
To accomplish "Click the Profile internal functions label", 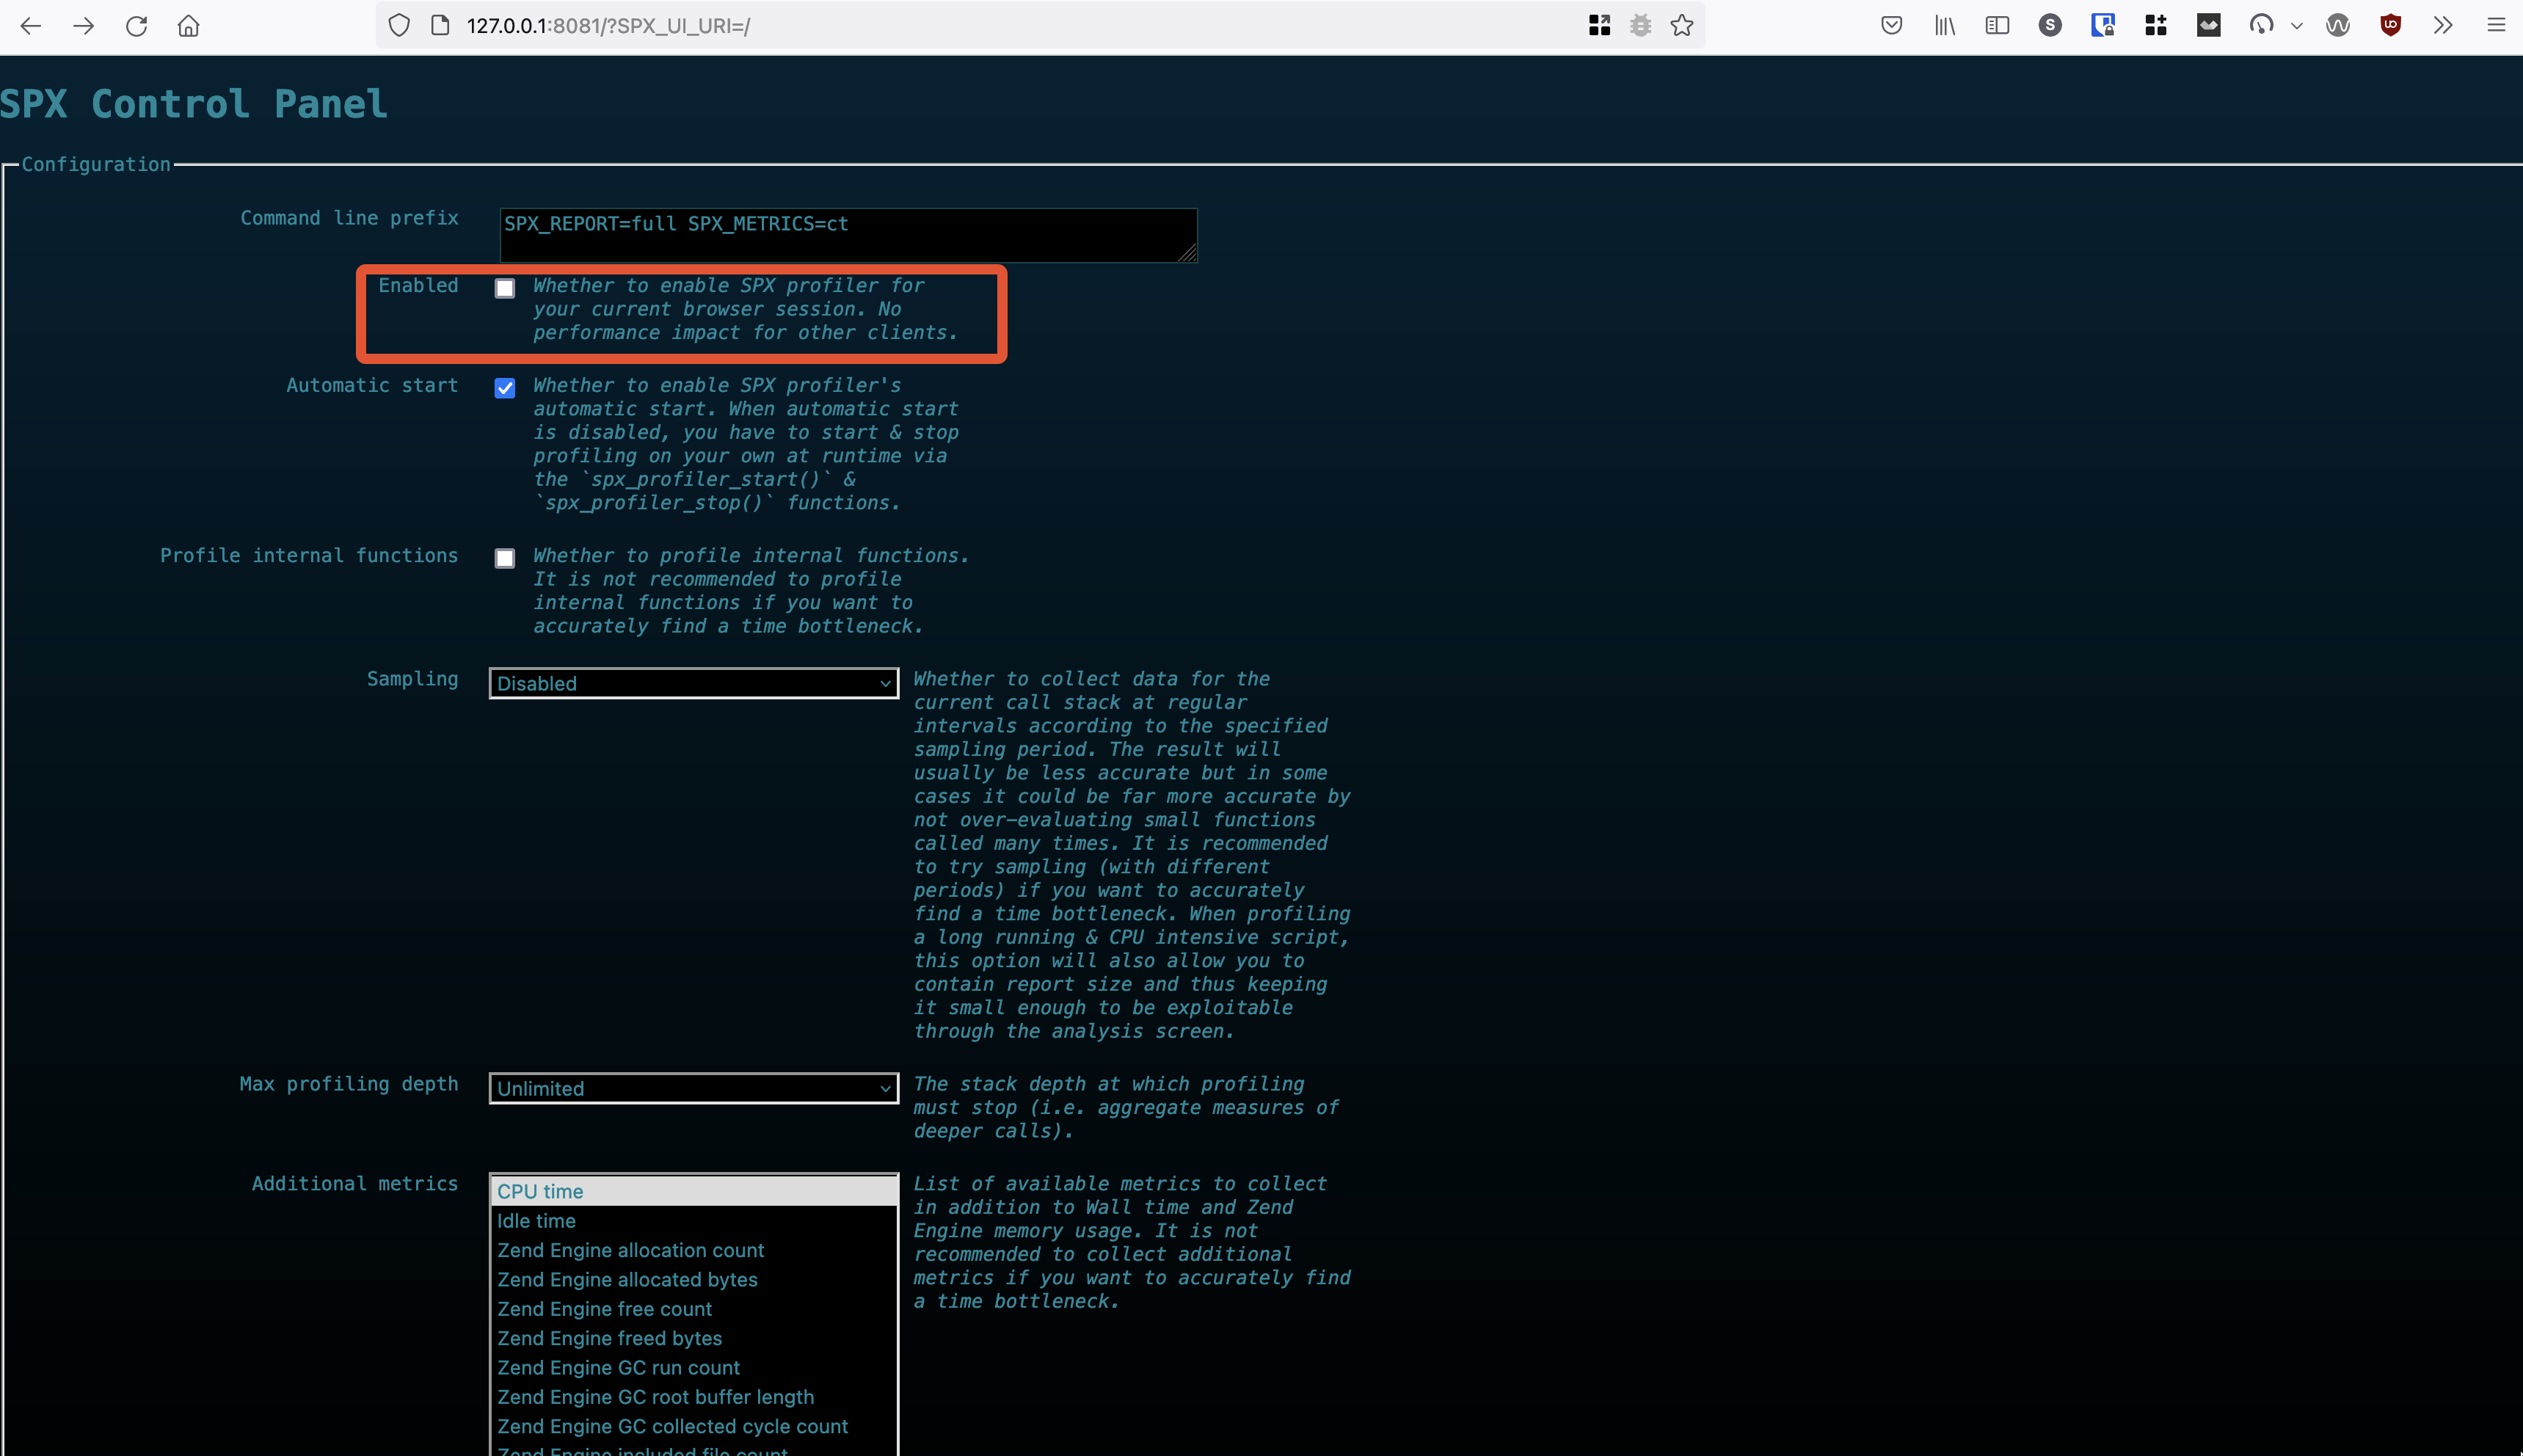I will tap(309, 556).
